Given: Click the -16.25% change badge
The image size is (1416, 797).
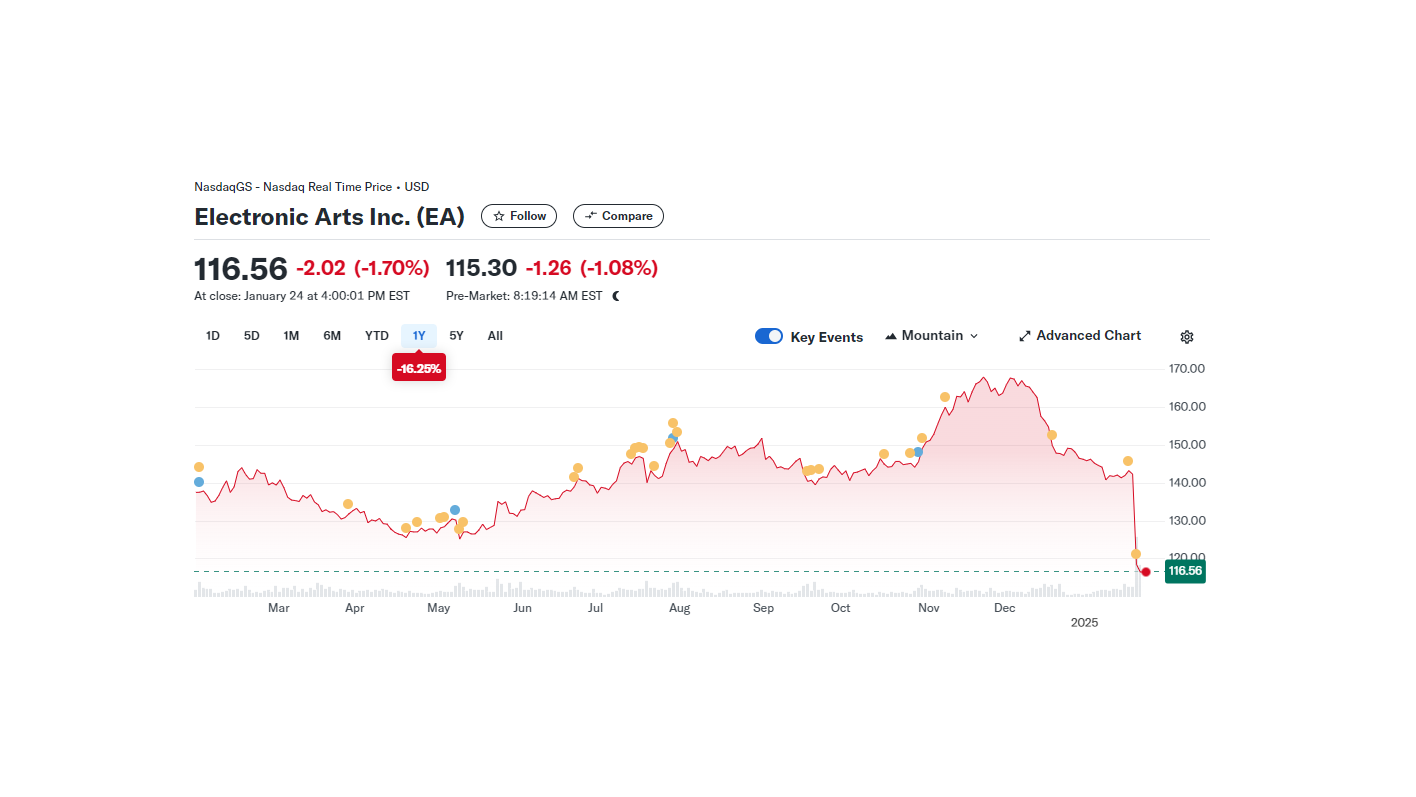Looking at the screenshot, I should [x=419, y=369].
